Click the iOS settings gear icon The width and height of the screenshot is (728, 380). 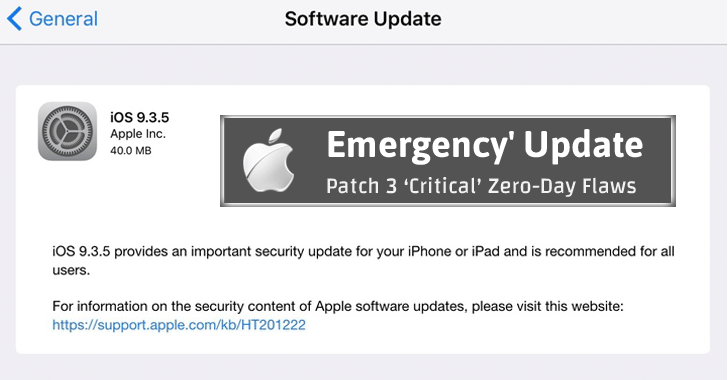67,131
